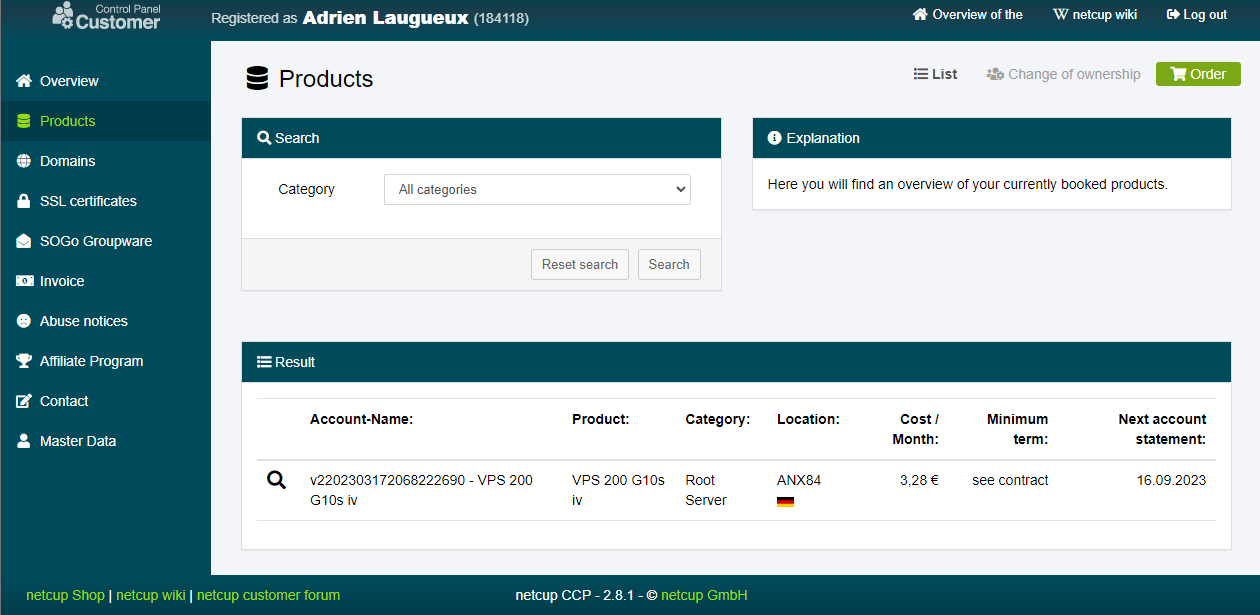Open netcup wiki footer link
This screenshot has width=1260, height=615.
[x=150, y=595]
